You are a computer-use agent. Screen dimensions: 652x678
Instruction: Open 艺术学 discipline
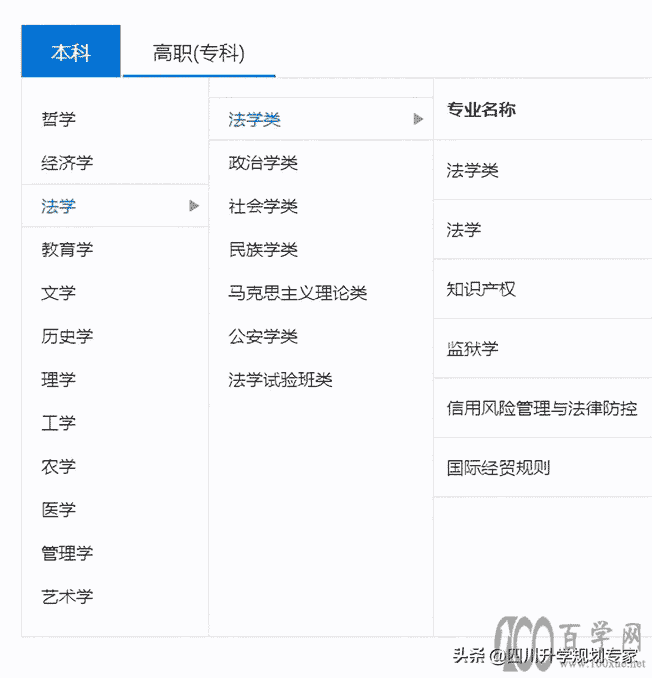coord(67,597)
